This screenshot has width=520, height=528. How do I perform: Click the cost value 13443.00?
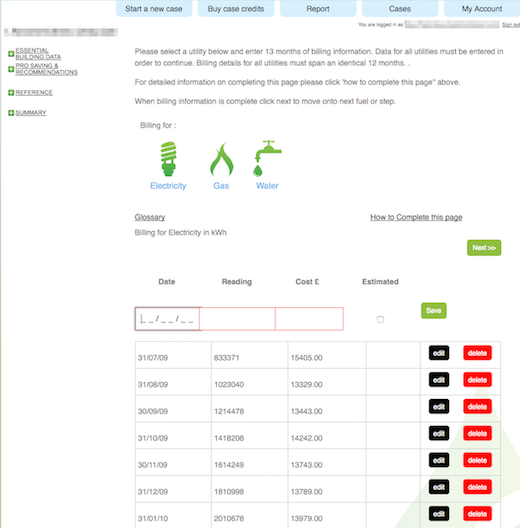306,411
